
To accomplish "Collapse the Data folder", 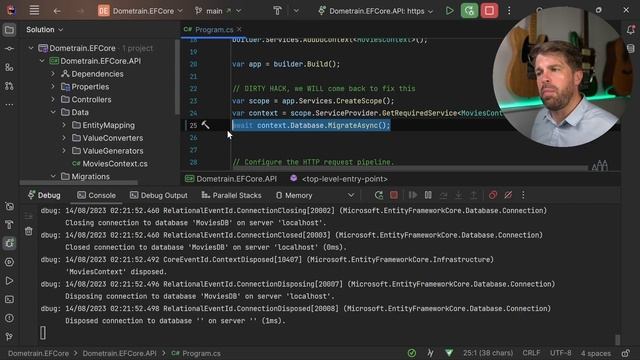I will (53, 112).
